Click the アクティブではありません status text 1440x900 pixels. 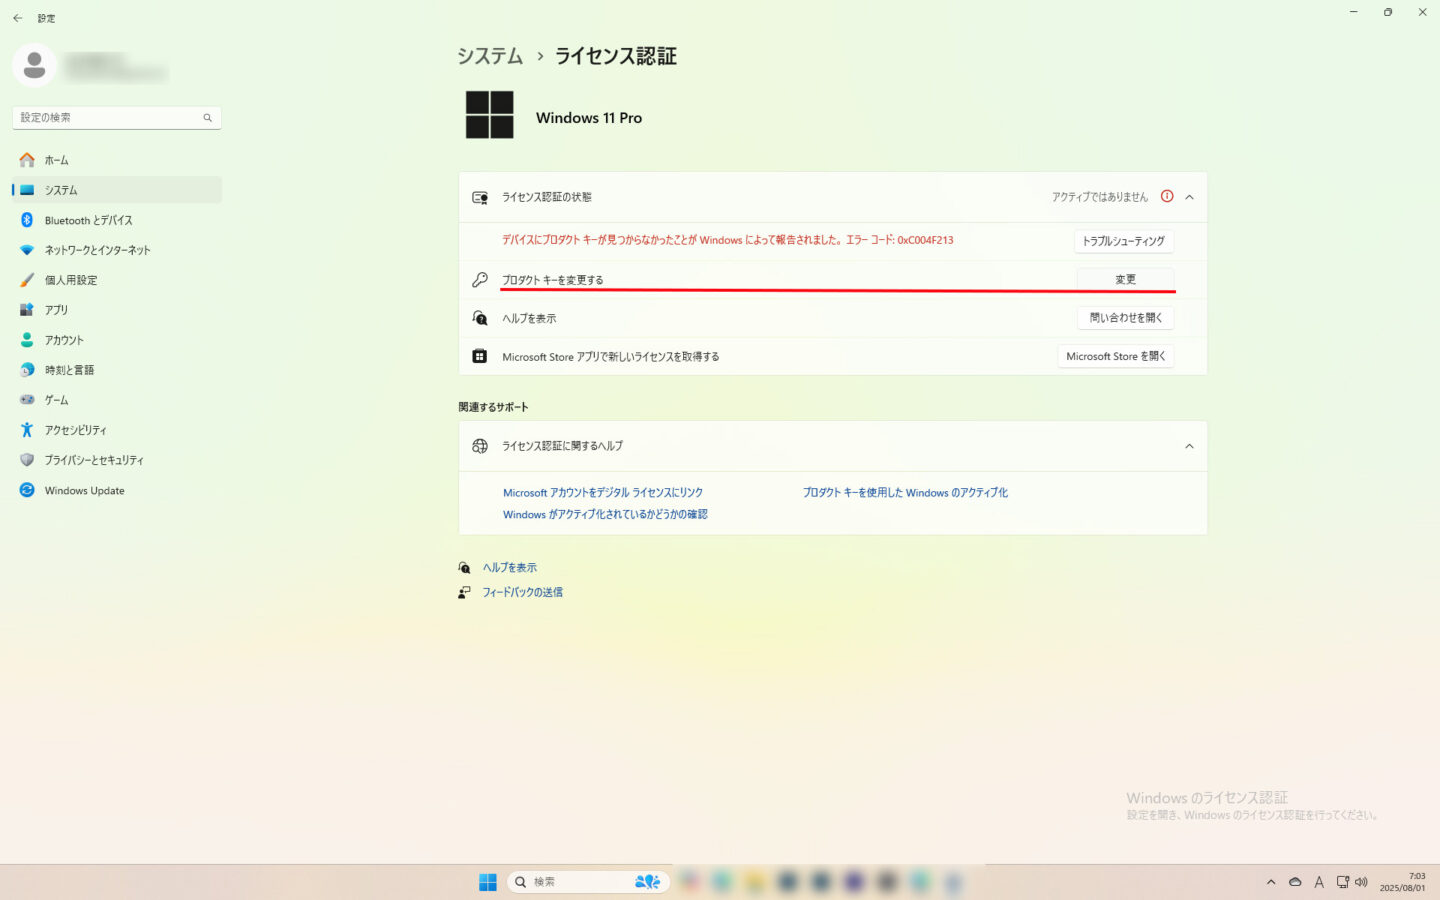point(1099,197)
